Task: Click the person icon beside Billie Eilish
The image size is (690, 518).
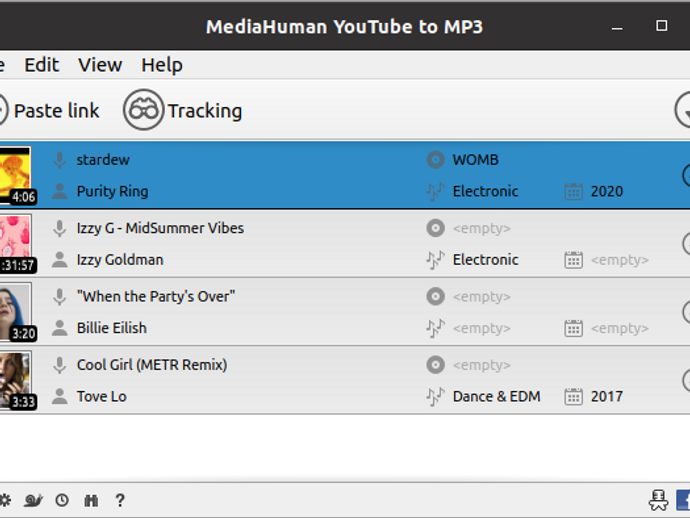Action: (x=59, y=328)
